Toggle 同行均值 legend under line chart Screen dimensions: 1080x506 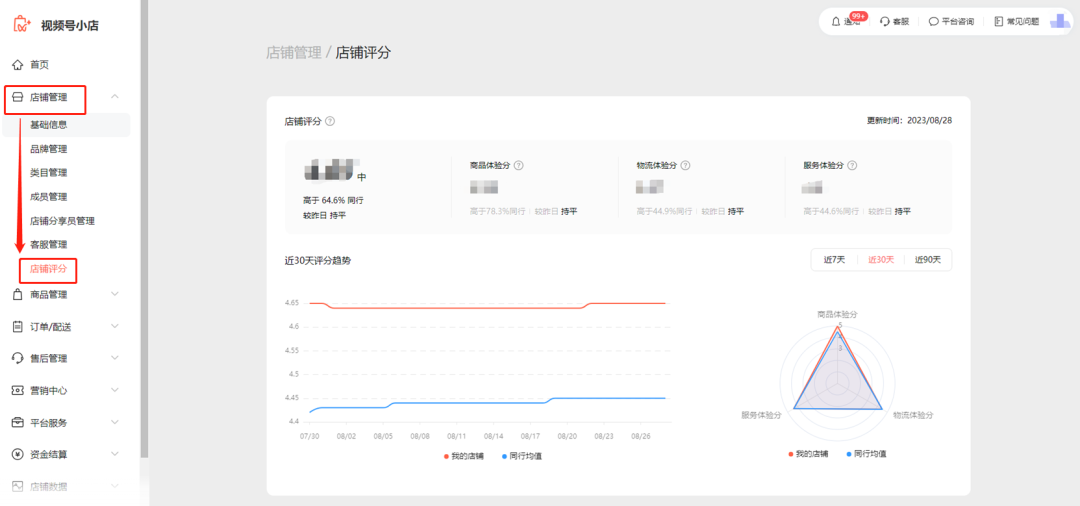click(x=521, y=456)
